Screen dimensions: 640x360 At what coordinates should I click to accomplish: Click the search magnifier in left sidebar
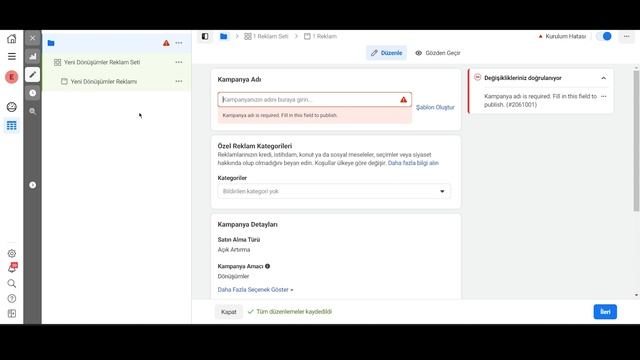(12, 283)
